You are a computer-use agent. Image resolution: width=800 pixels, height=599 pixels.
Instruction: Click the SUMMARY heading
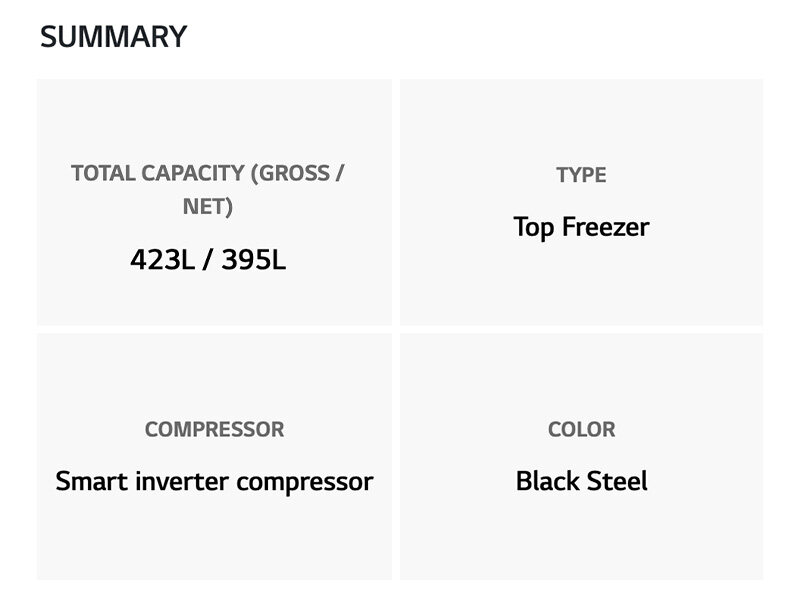113,37
